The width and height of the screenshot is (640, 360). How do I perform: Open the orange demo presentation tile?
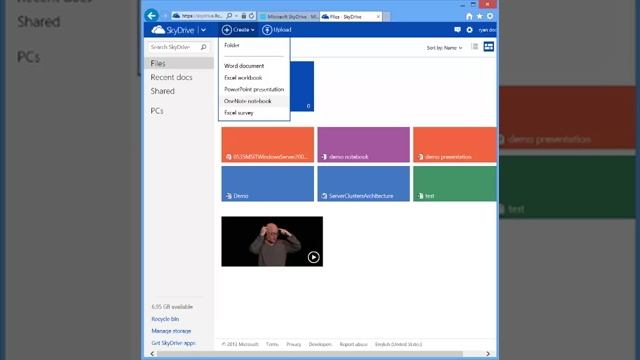[x=455, y=145]
